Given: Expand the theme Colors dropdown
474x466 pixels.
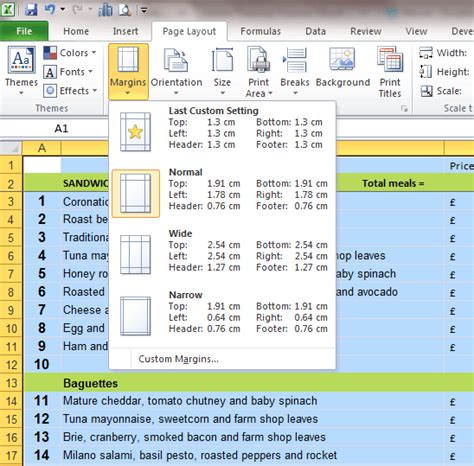Looking at the screenshot, I should click(x=70, y=53).
